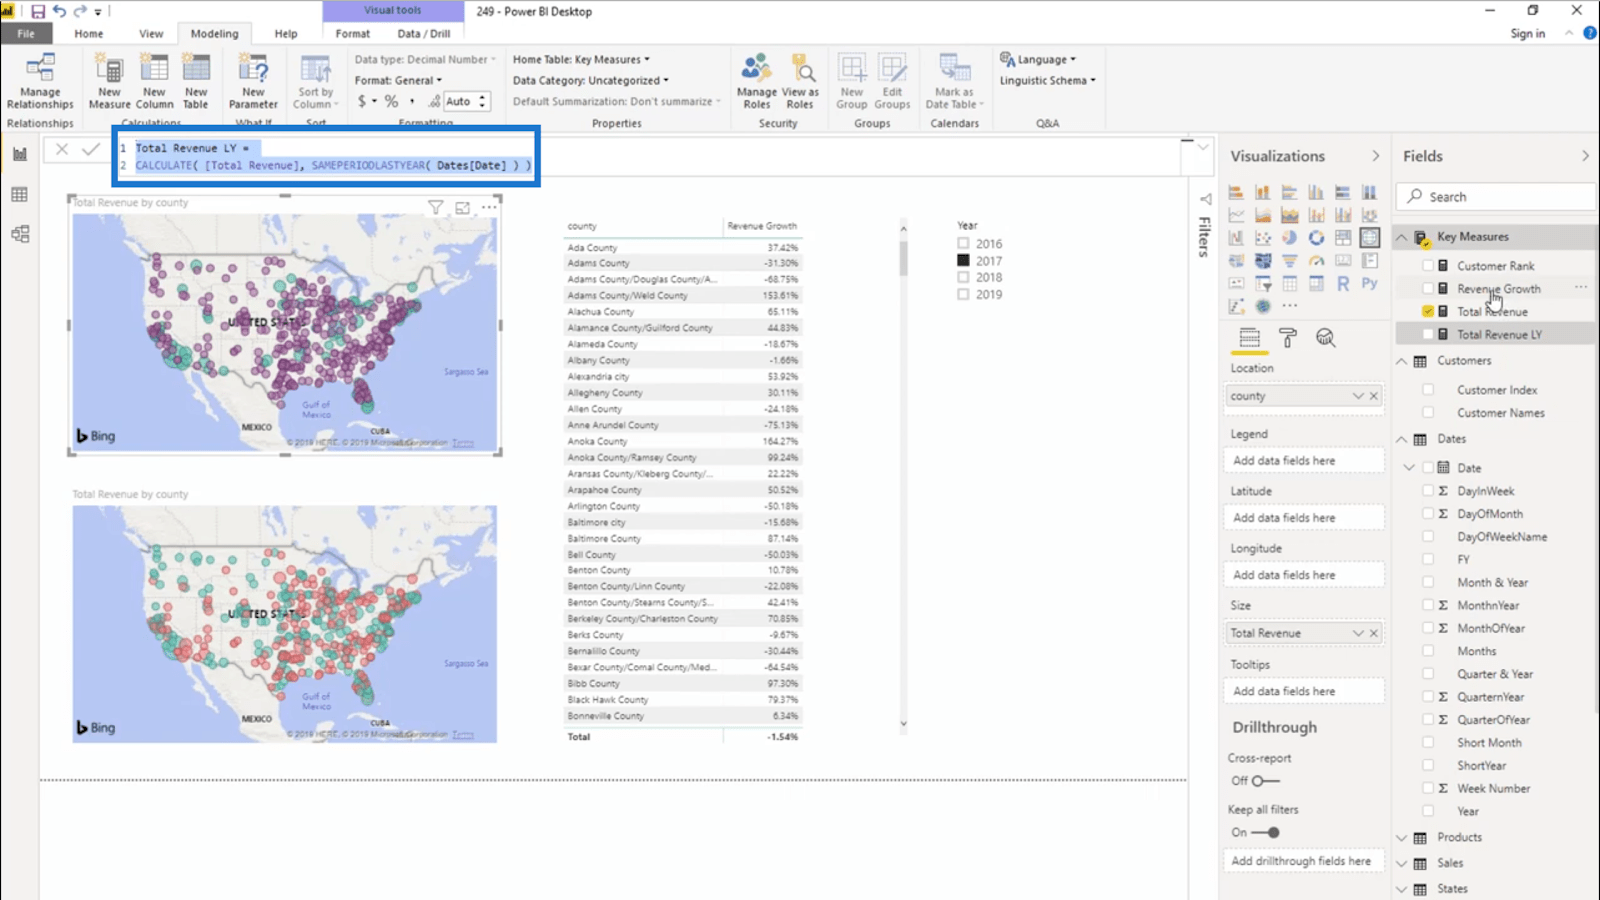Choose the Map visualization icon
This screenshot has width=1600, height=900.
point(1370,237)
